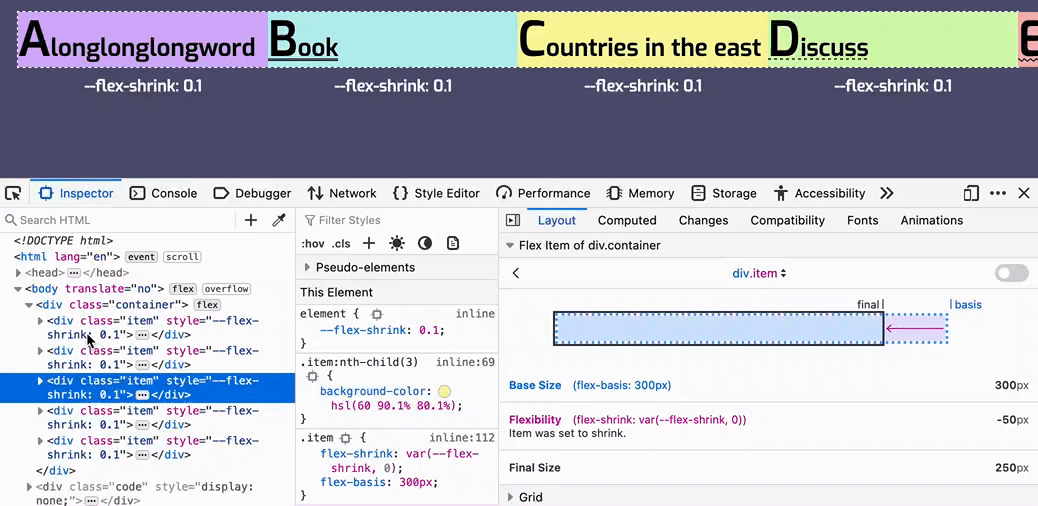1038x506 pixels.
Task: Open the Computed tab
Action: (x=627, y=220)
